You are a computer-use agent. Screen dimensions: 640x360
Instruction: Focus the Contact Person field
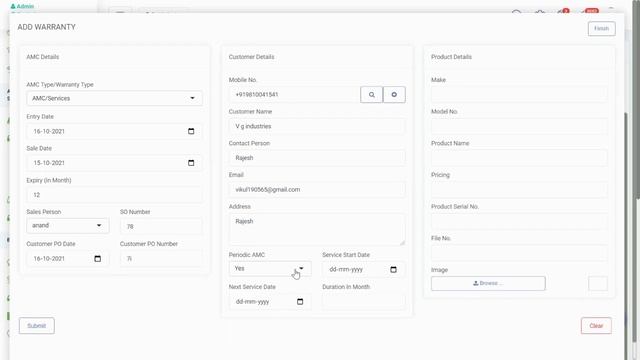click(x=317, y=158)
